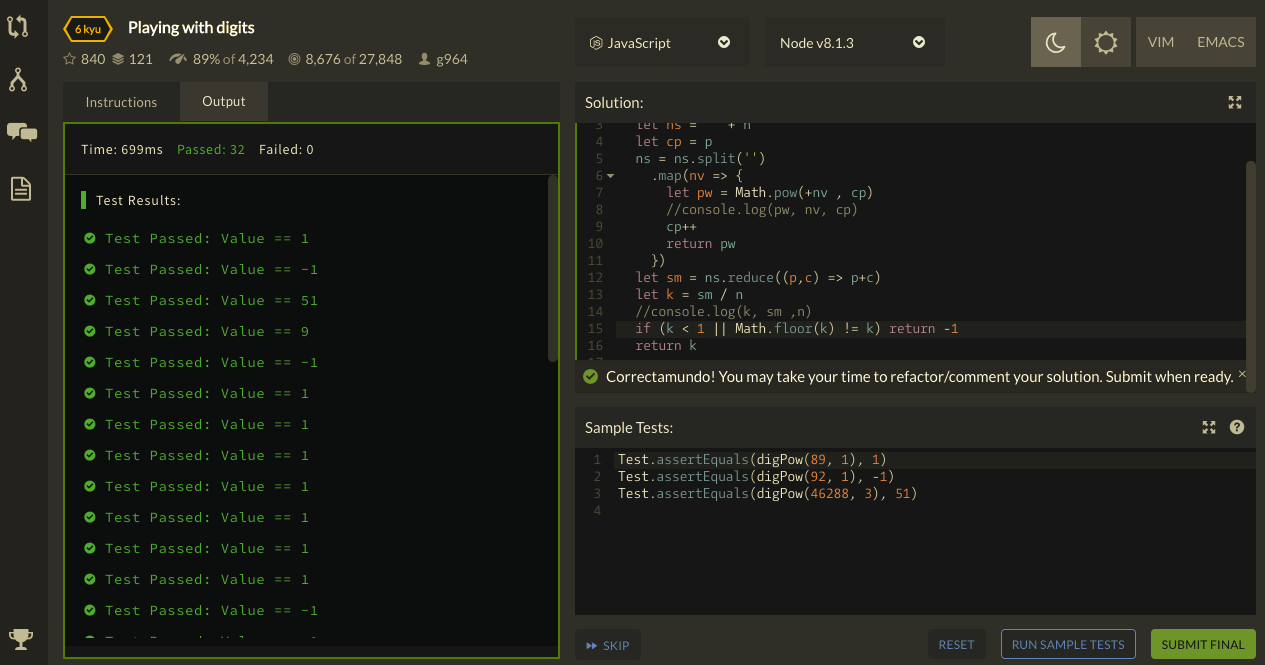Open the Kata training icon in sidebar
The height and width of the screenshot is (665, 1265).
17,27
